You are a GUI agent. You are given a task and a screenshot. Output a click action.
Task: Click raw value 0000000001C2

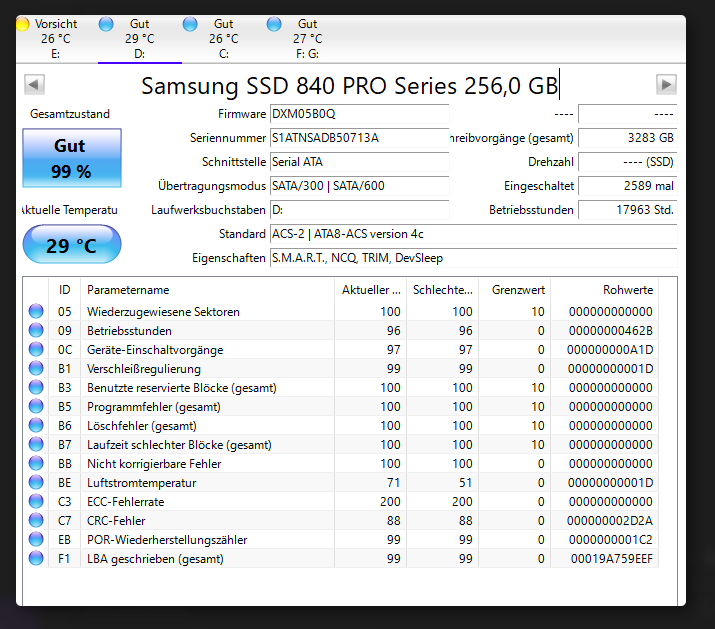pyautogui.click(x=611, y=540)
